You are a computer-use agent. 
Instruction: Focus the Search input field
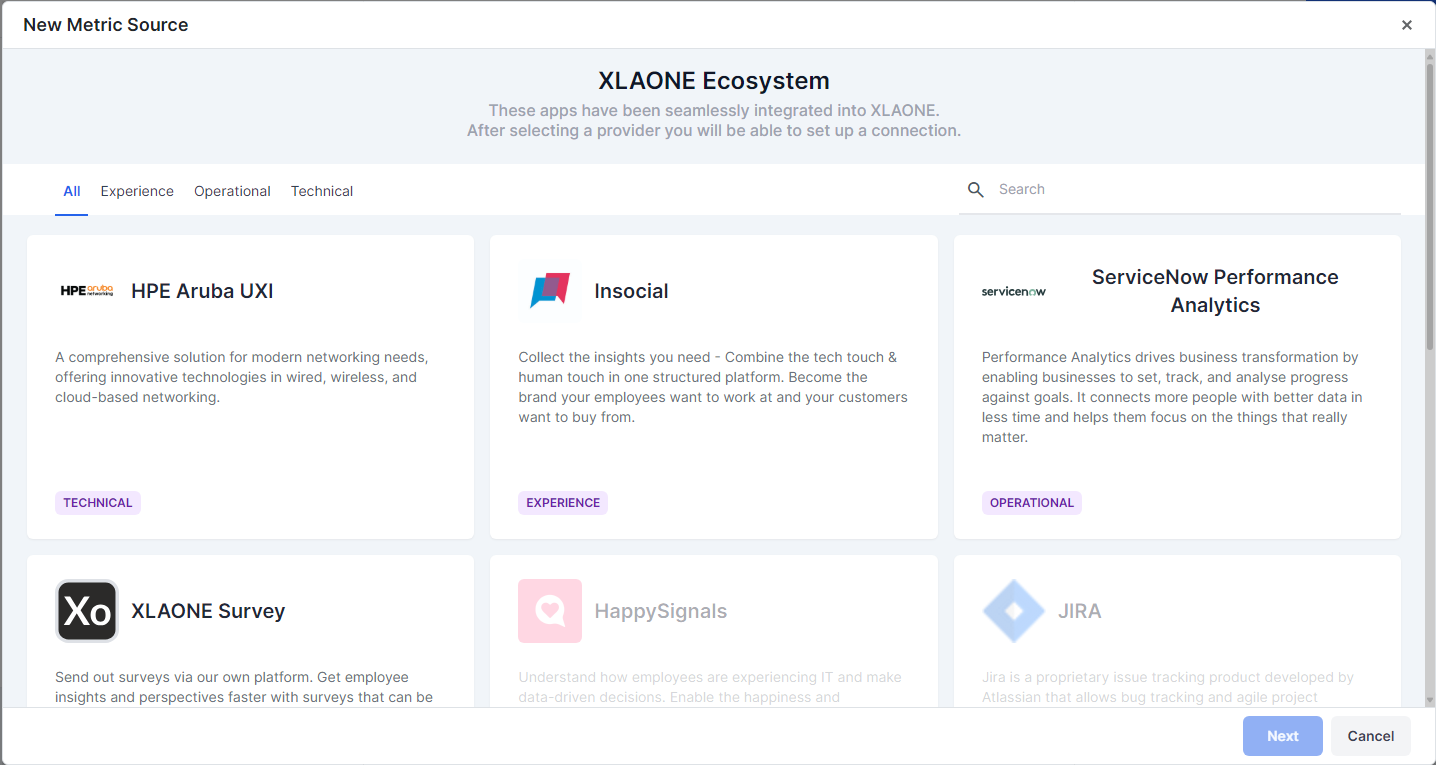coord(1190,190)
